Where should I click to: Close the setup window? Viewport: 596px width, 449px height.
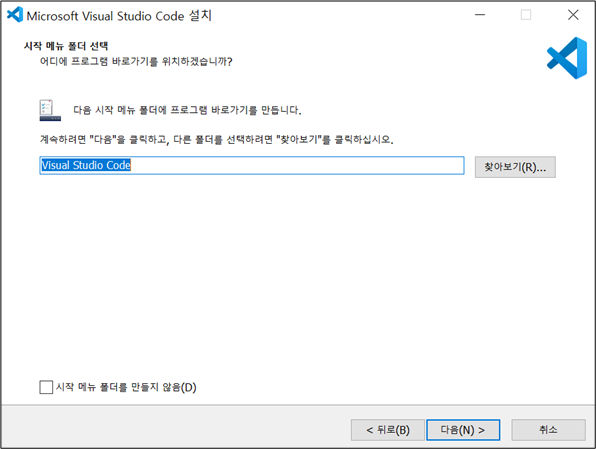coord(573,15)
